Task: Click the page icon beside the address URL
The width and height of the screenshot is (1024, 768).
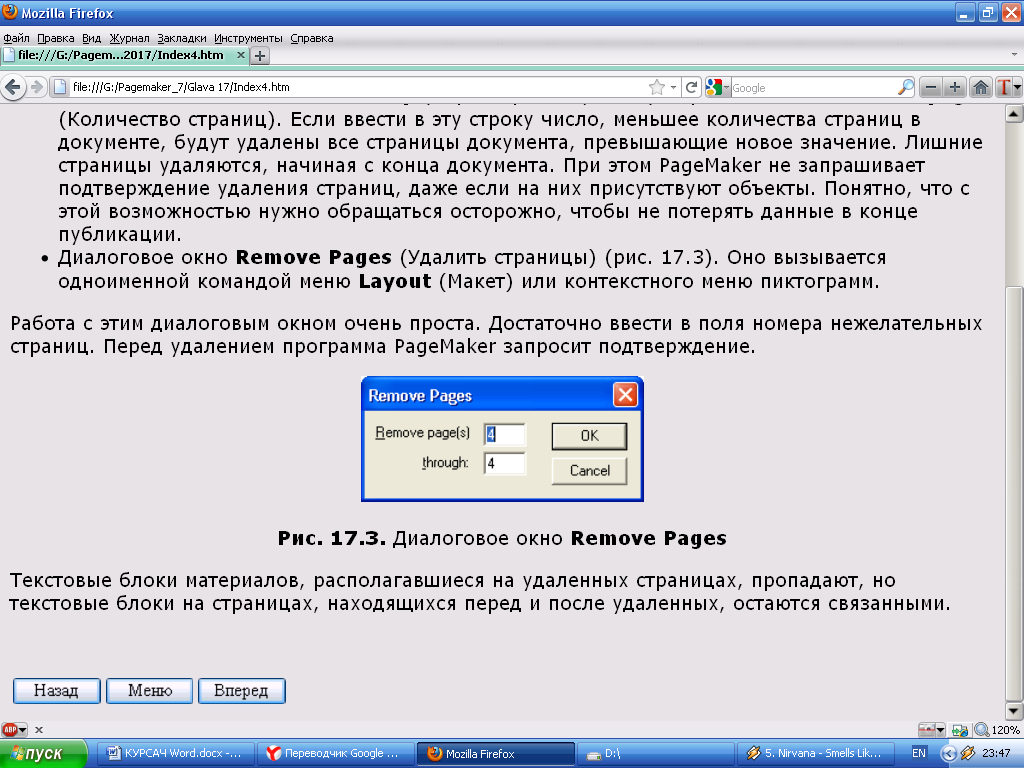Action: pyautogui.click(x=60, y=87)
